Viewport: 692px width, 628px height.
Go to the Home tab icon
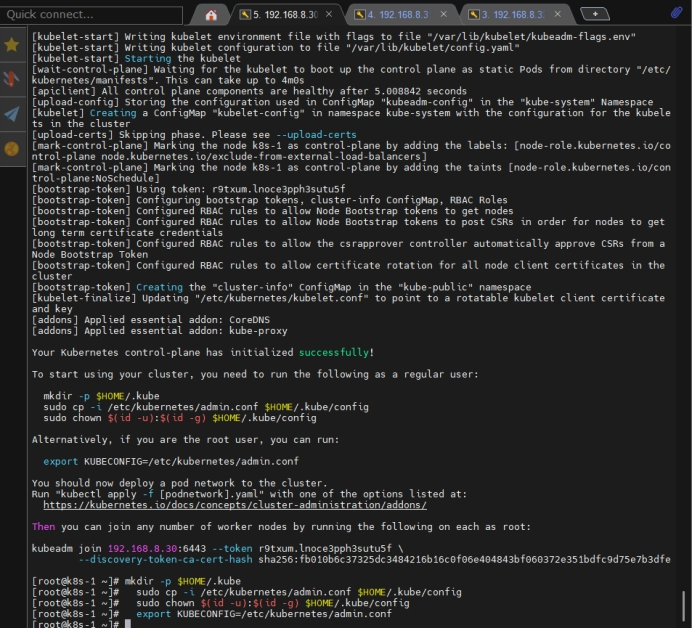pyautogui.click(x=211, y=15)
